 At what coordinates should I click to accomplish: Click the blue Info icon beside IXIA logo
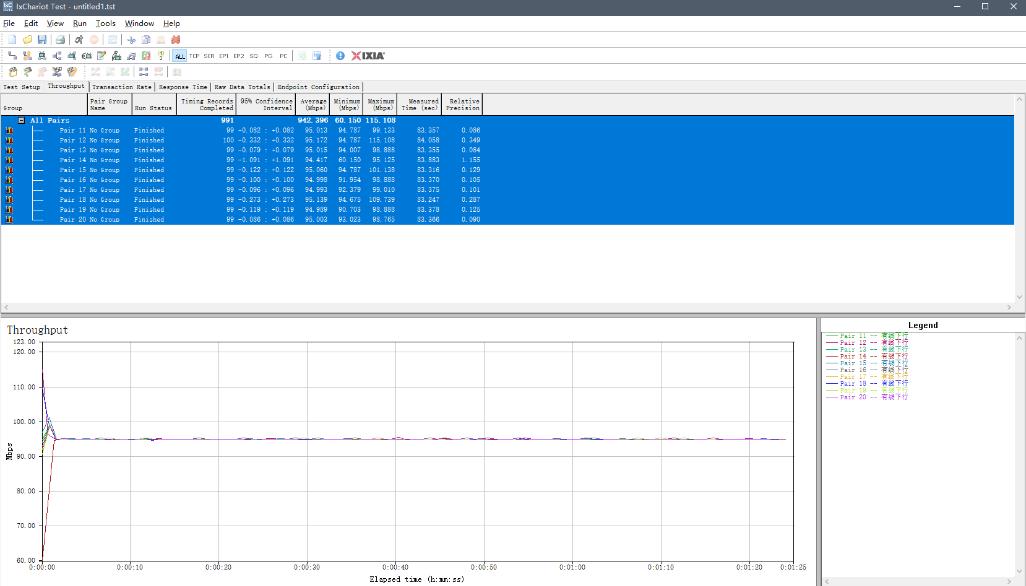tap(340, 56)
